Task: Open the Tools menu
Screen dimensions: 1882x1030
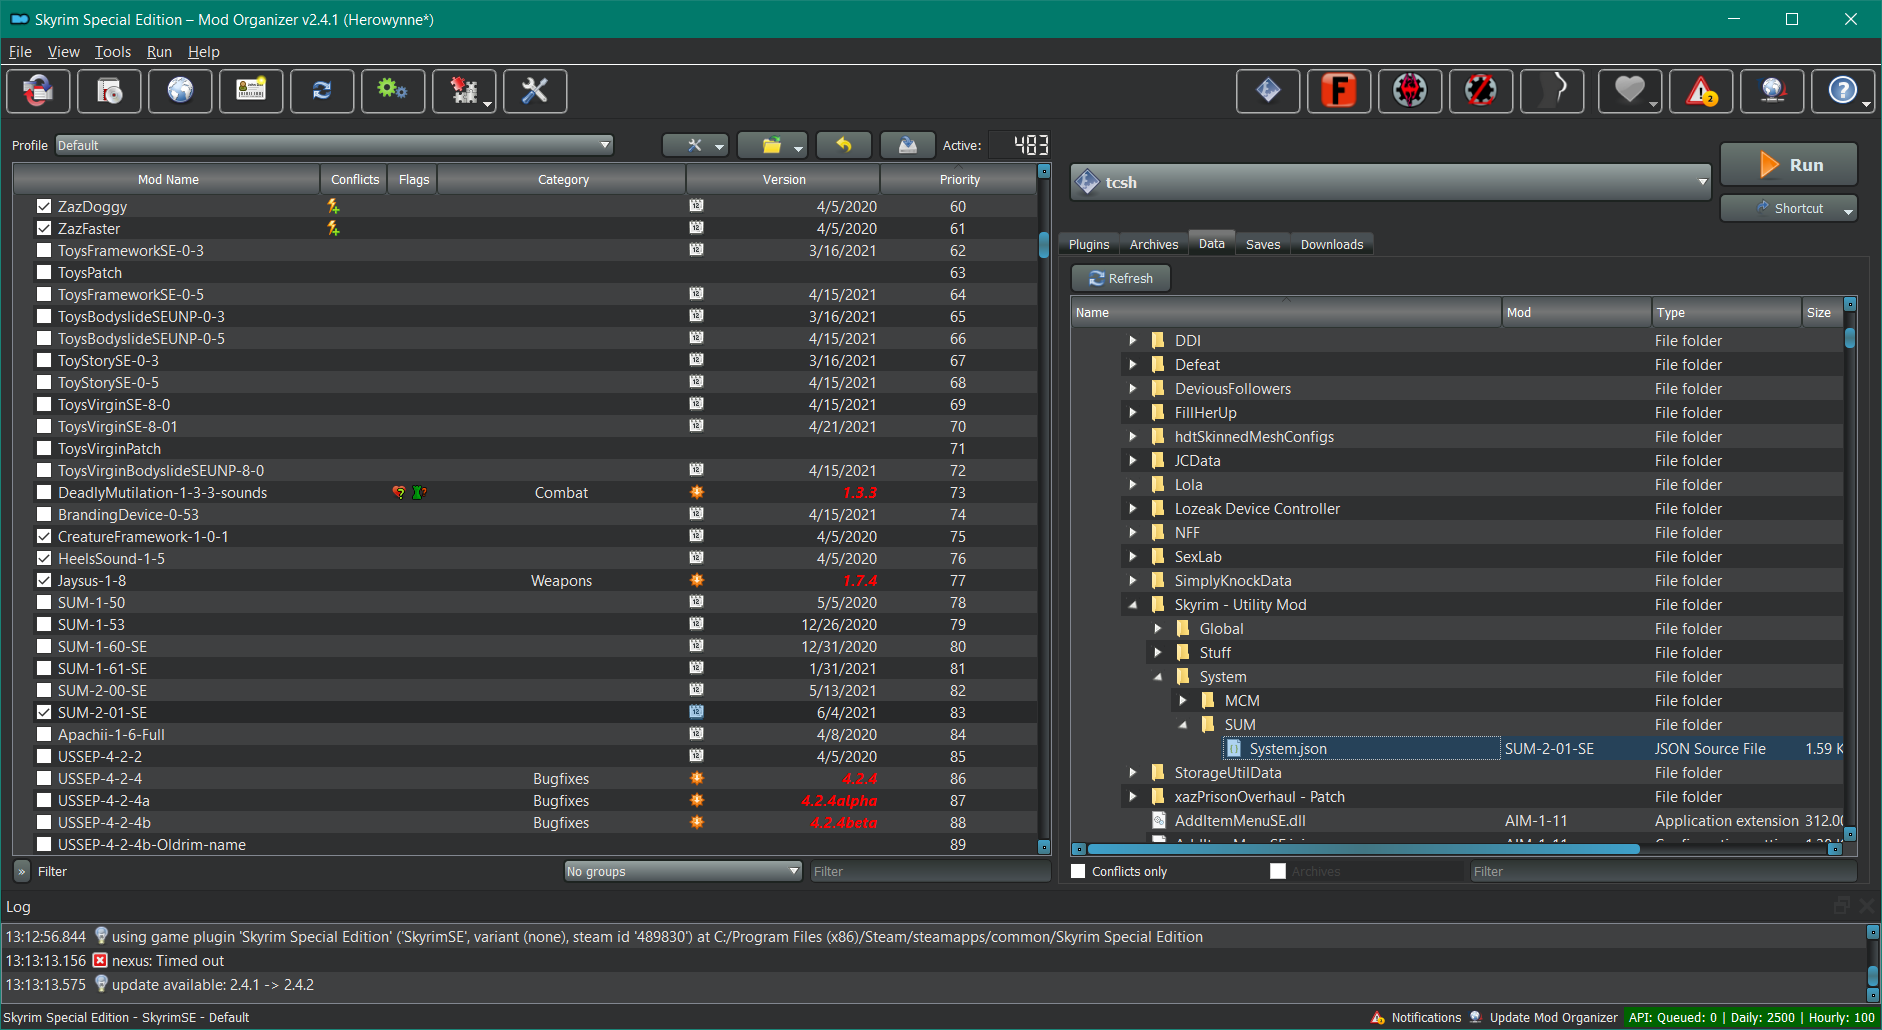Action: [113, 52]
